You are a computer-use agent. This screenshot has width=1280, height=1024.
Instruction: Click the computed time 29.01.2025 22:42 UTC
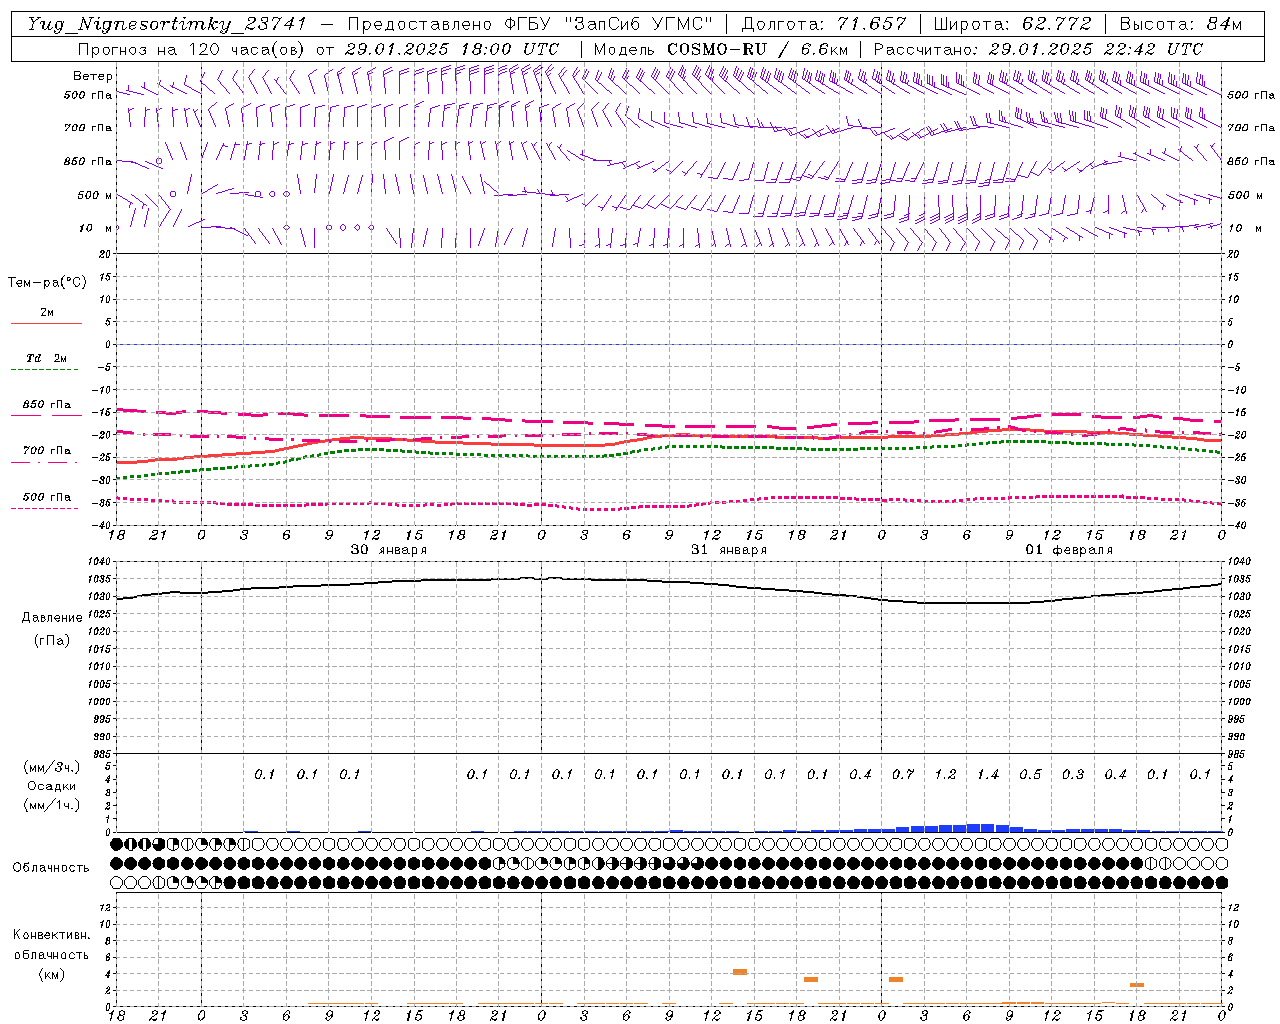point(1096,49)
